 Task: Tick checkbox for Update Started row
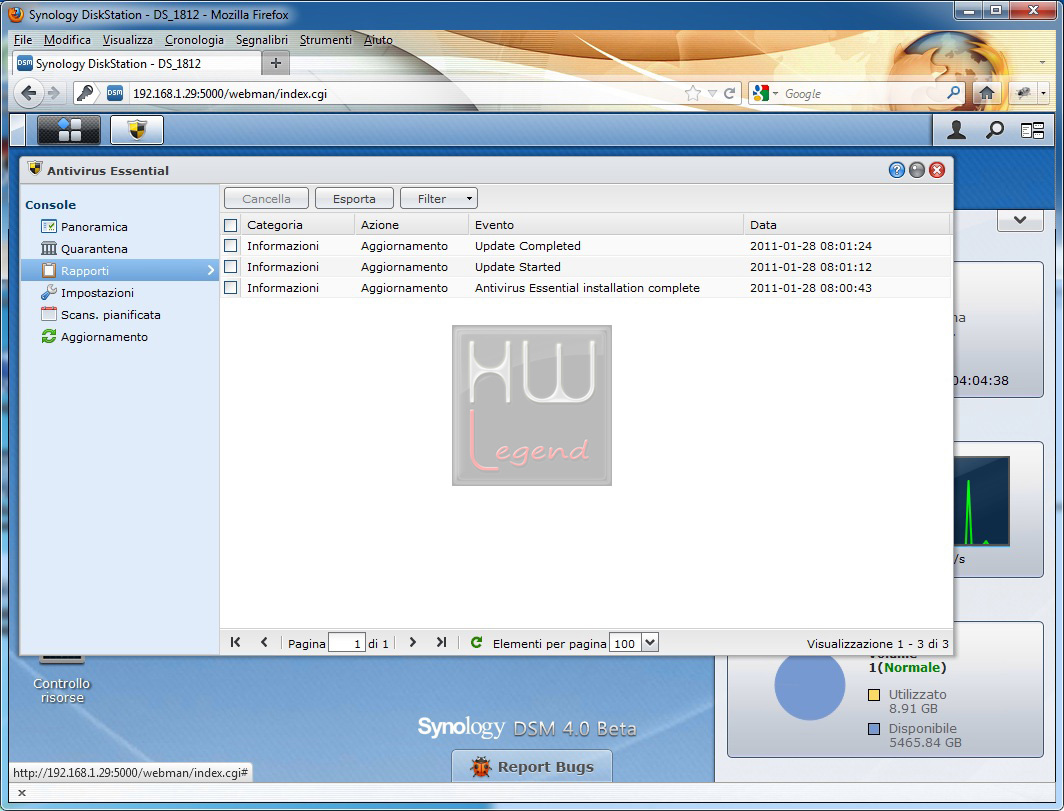click(x=231, y=267)
